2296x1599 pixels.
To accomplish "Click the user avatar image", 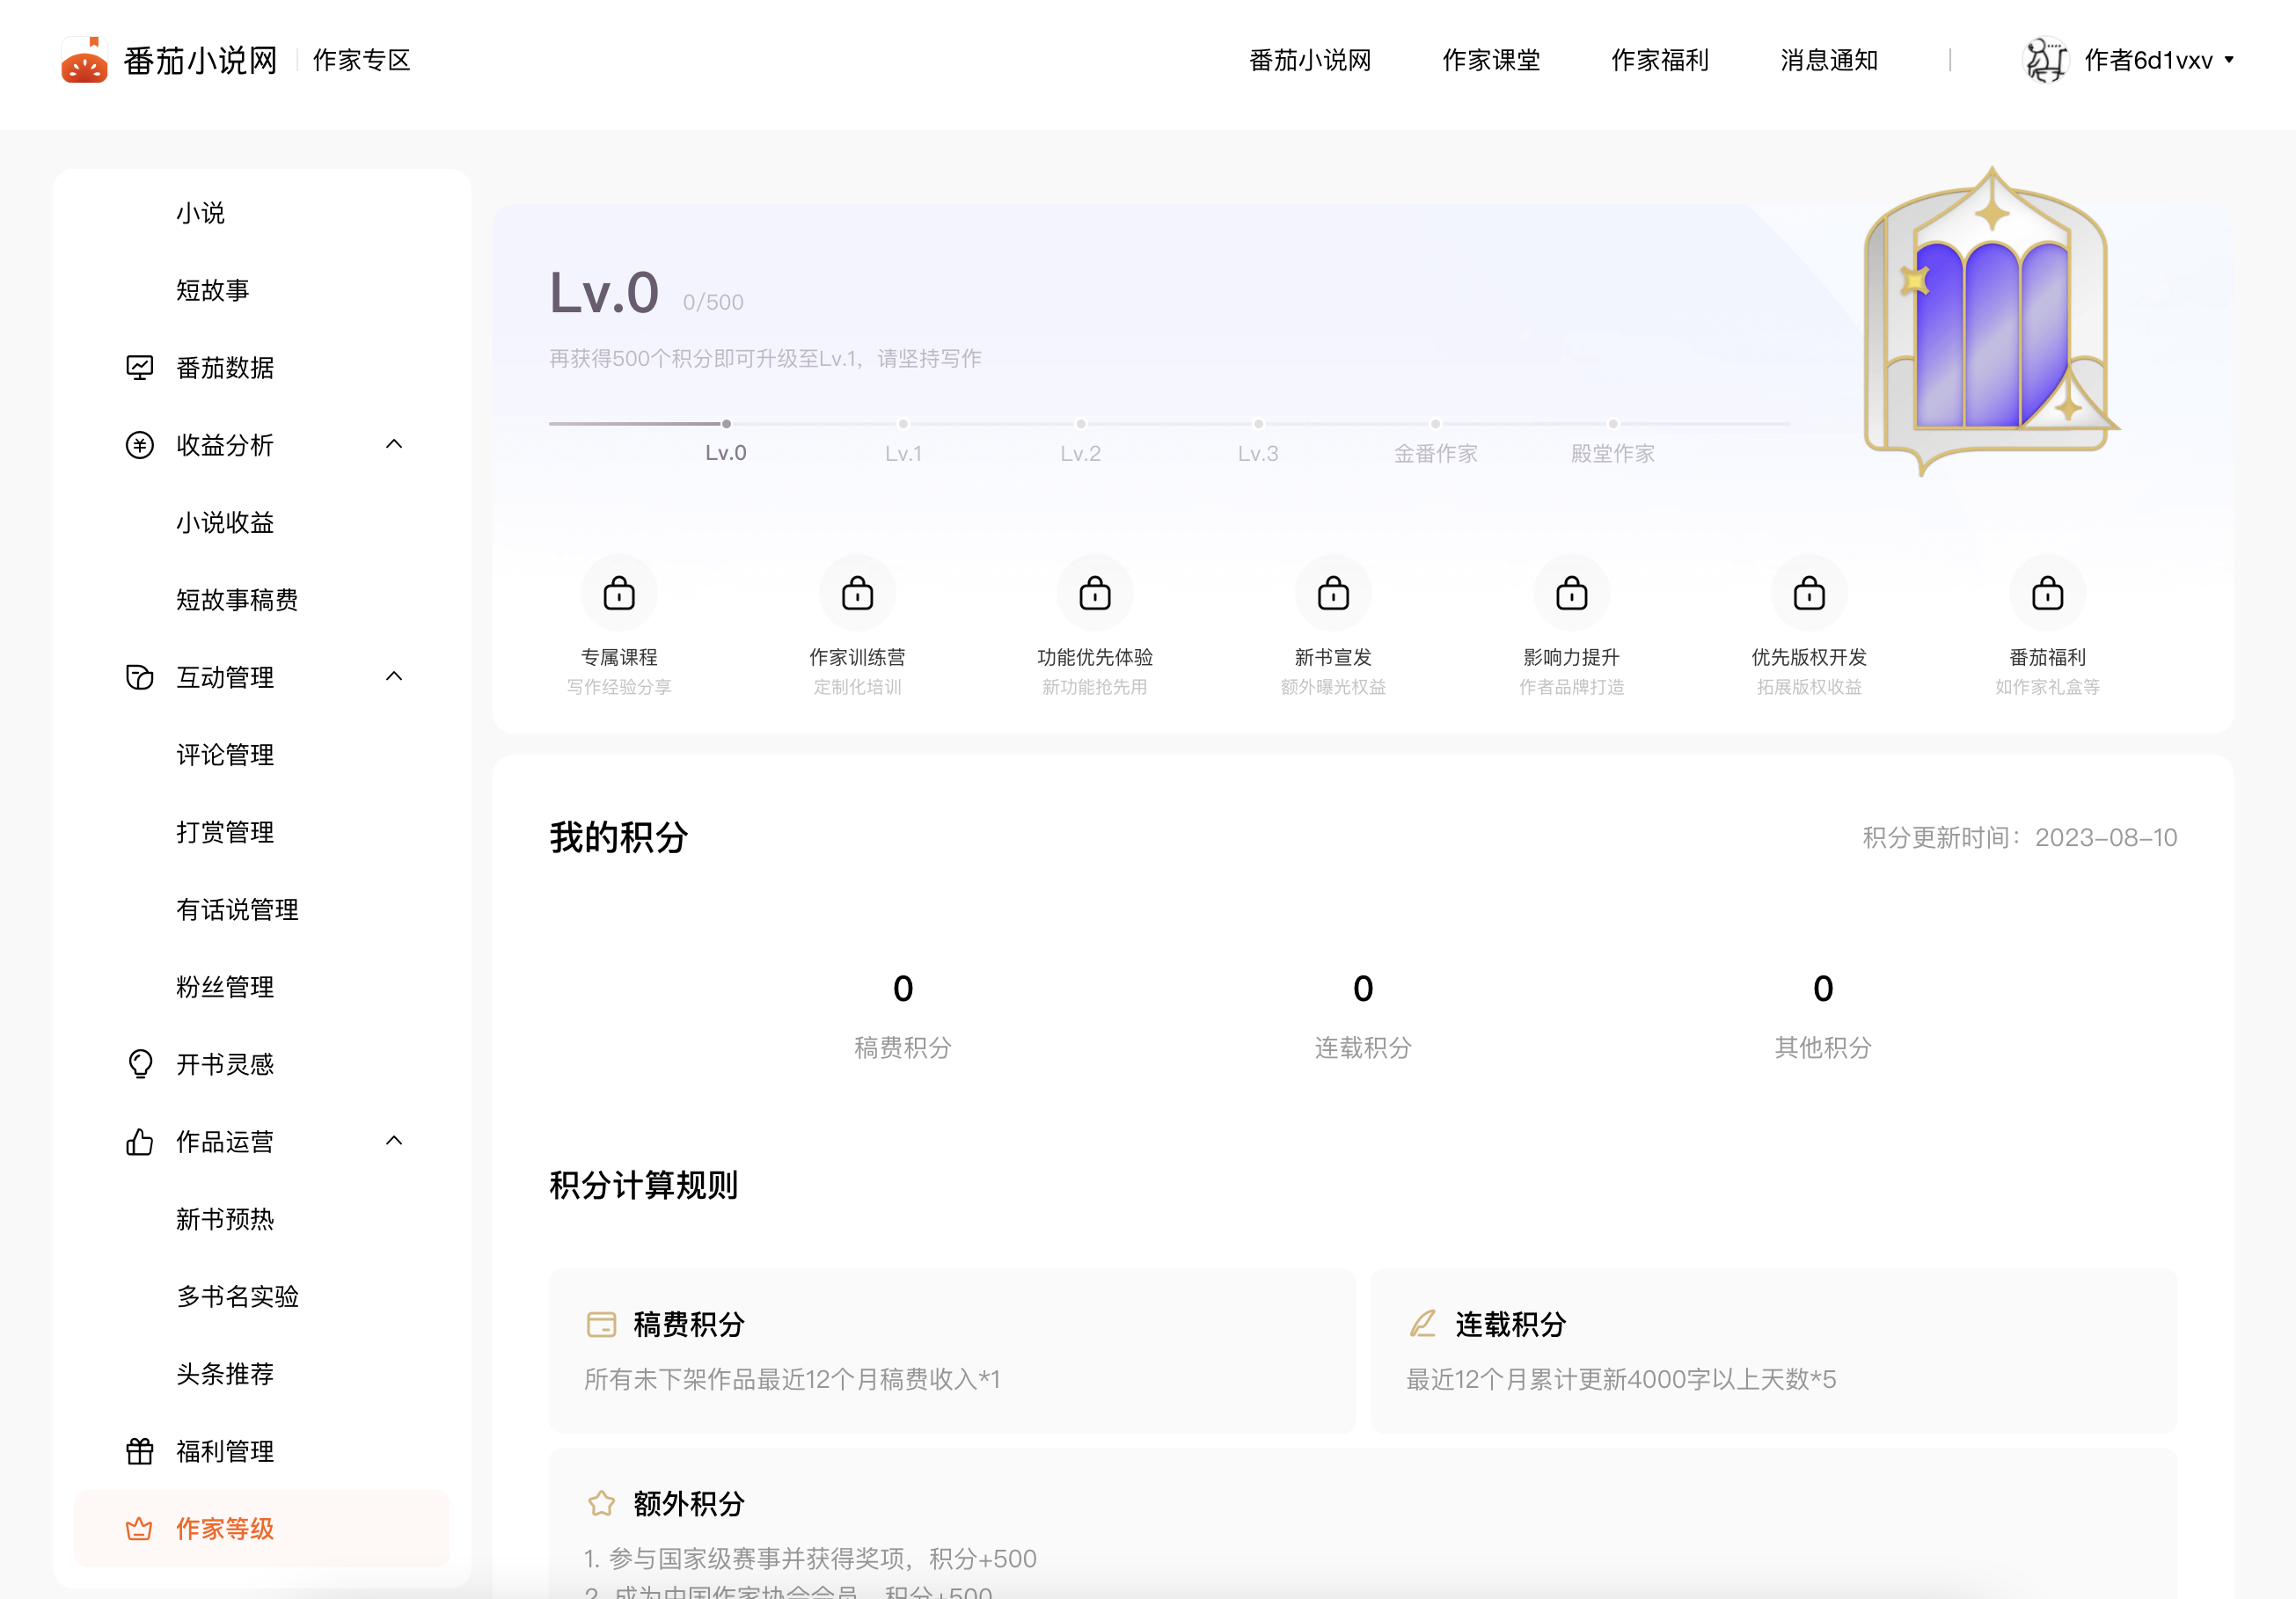I will point(2044,60).
